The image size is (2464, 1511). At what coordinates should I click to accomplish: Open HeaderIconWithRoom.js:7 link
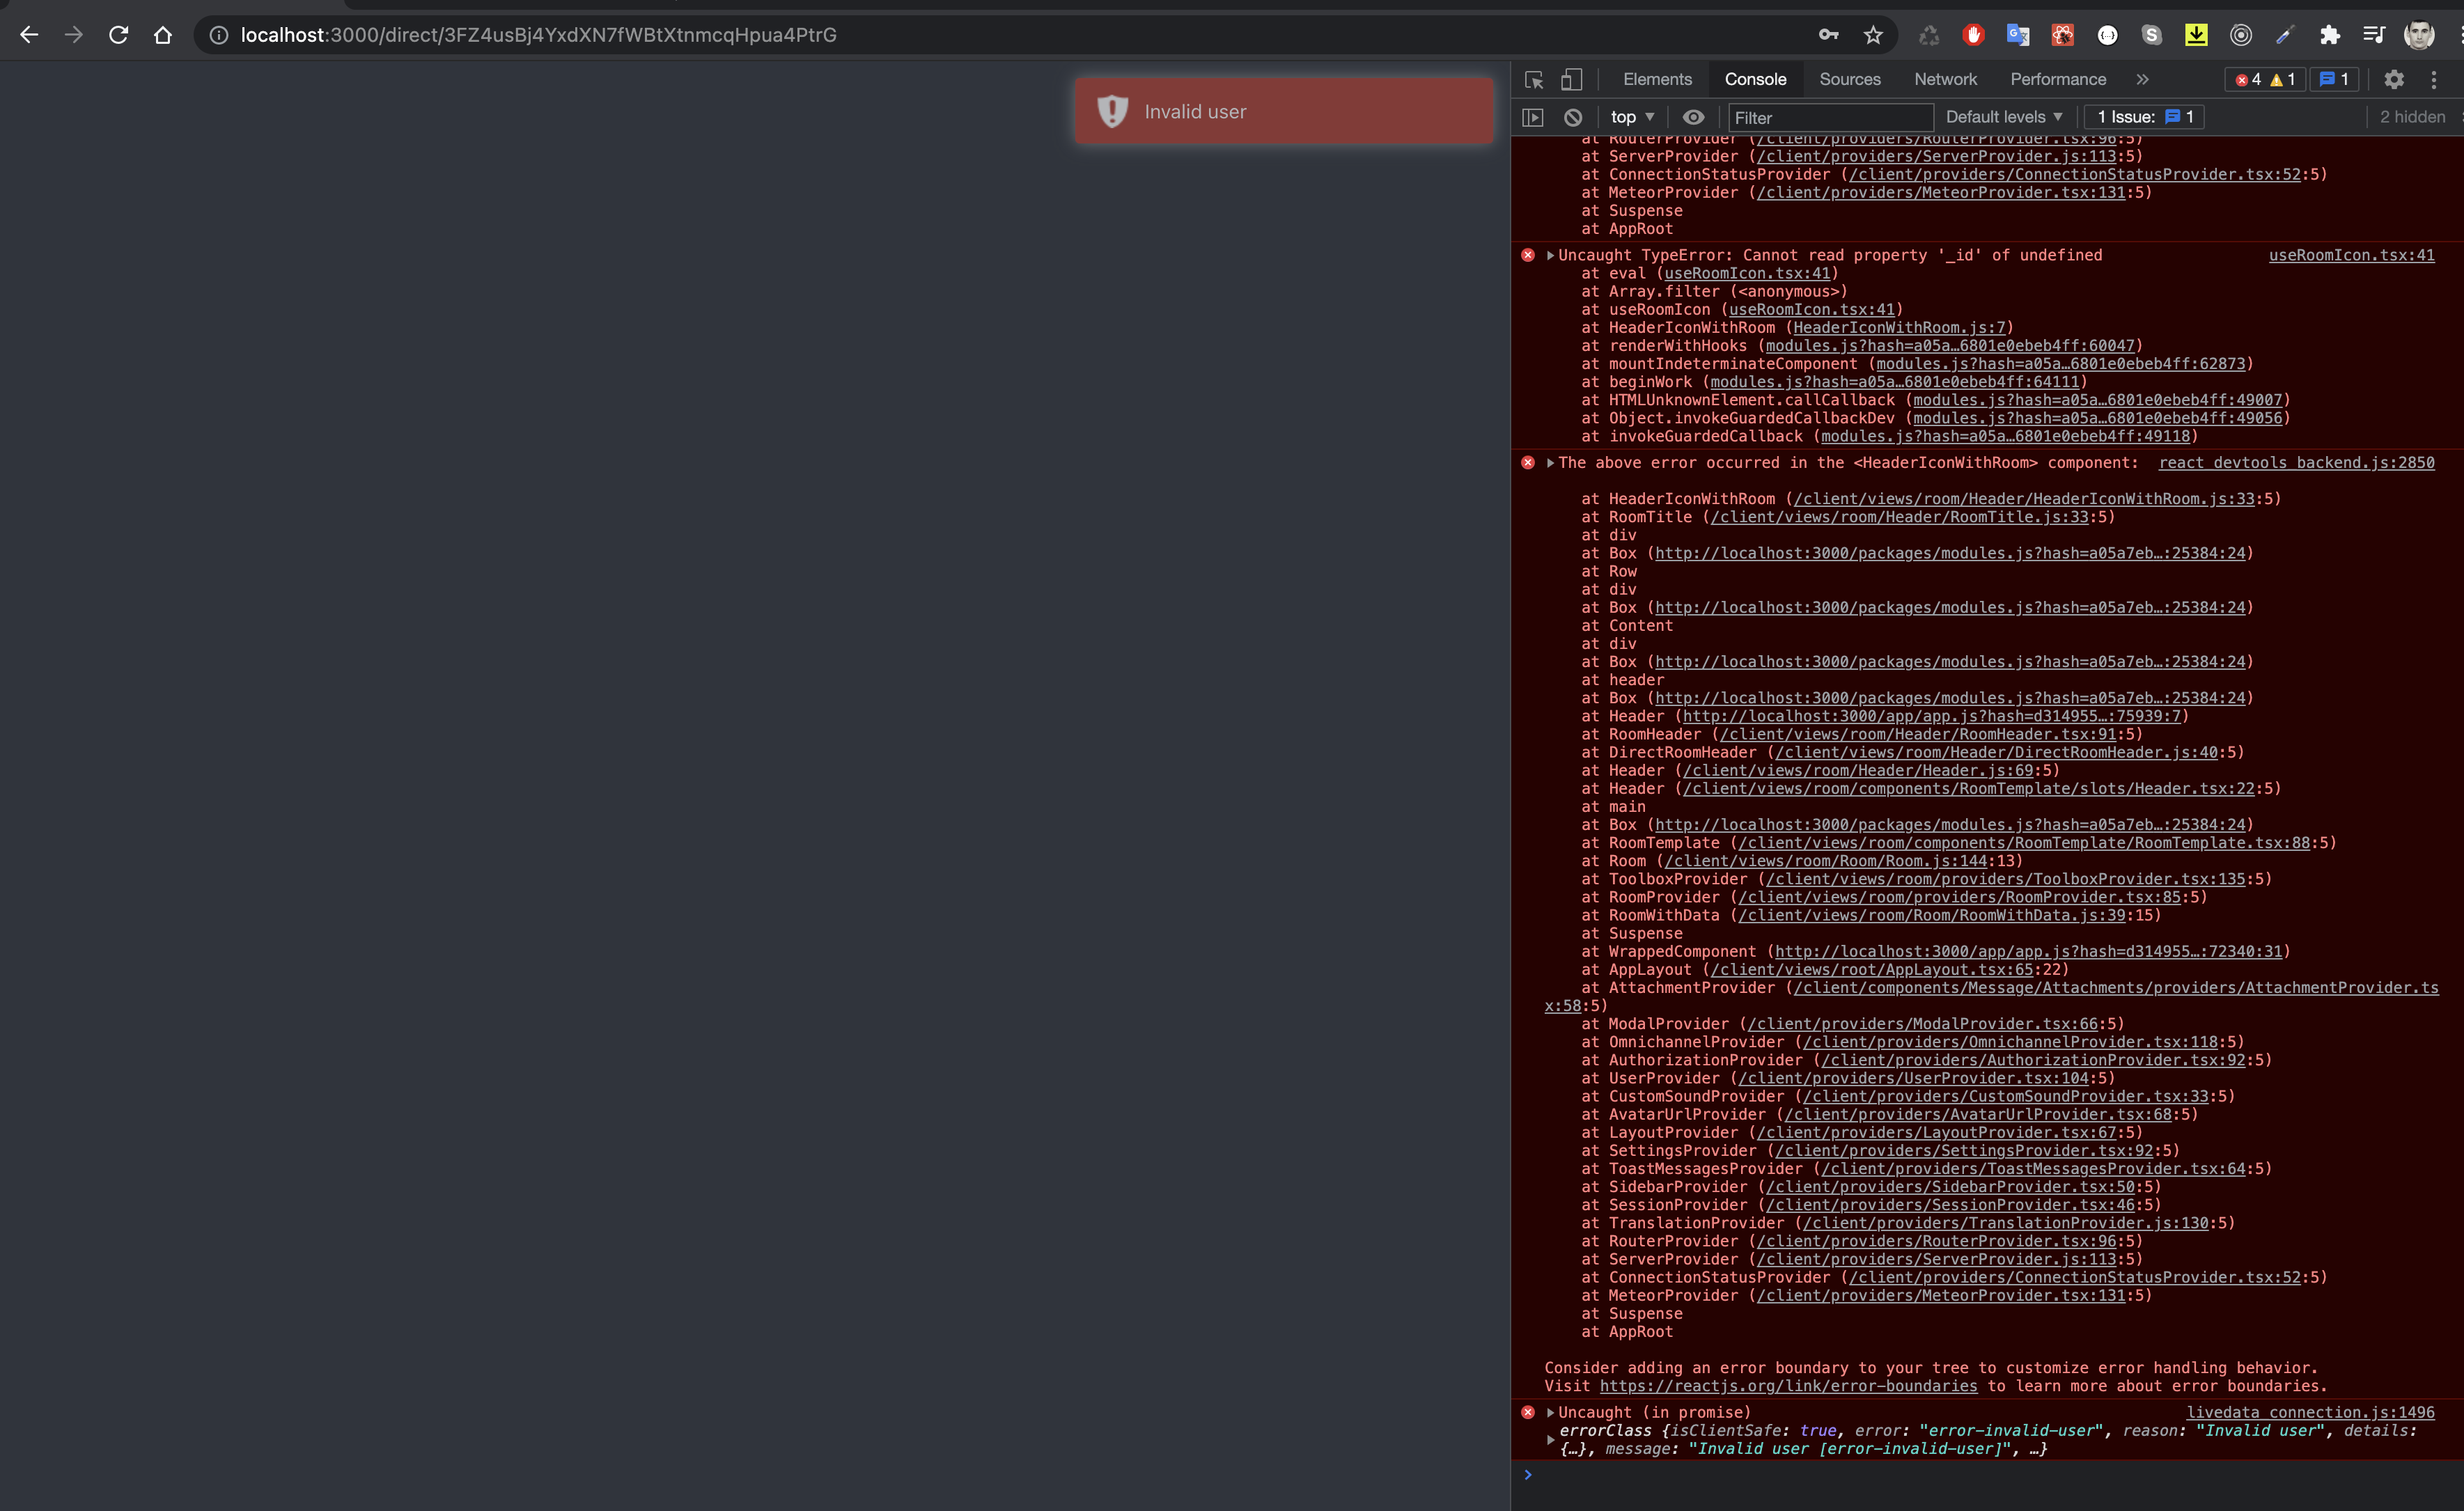pyautogui.click(x=1899, y=328)
